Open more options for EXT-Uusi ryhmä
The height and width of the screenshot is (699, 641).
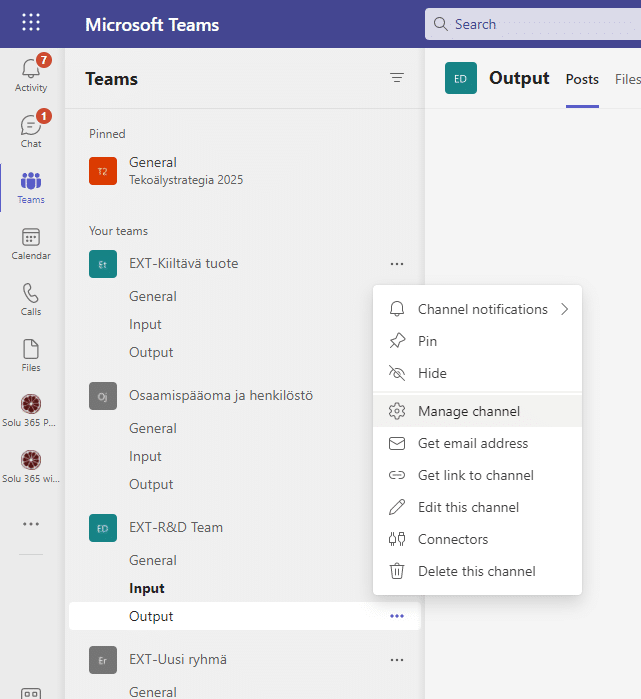pos(397,660)
